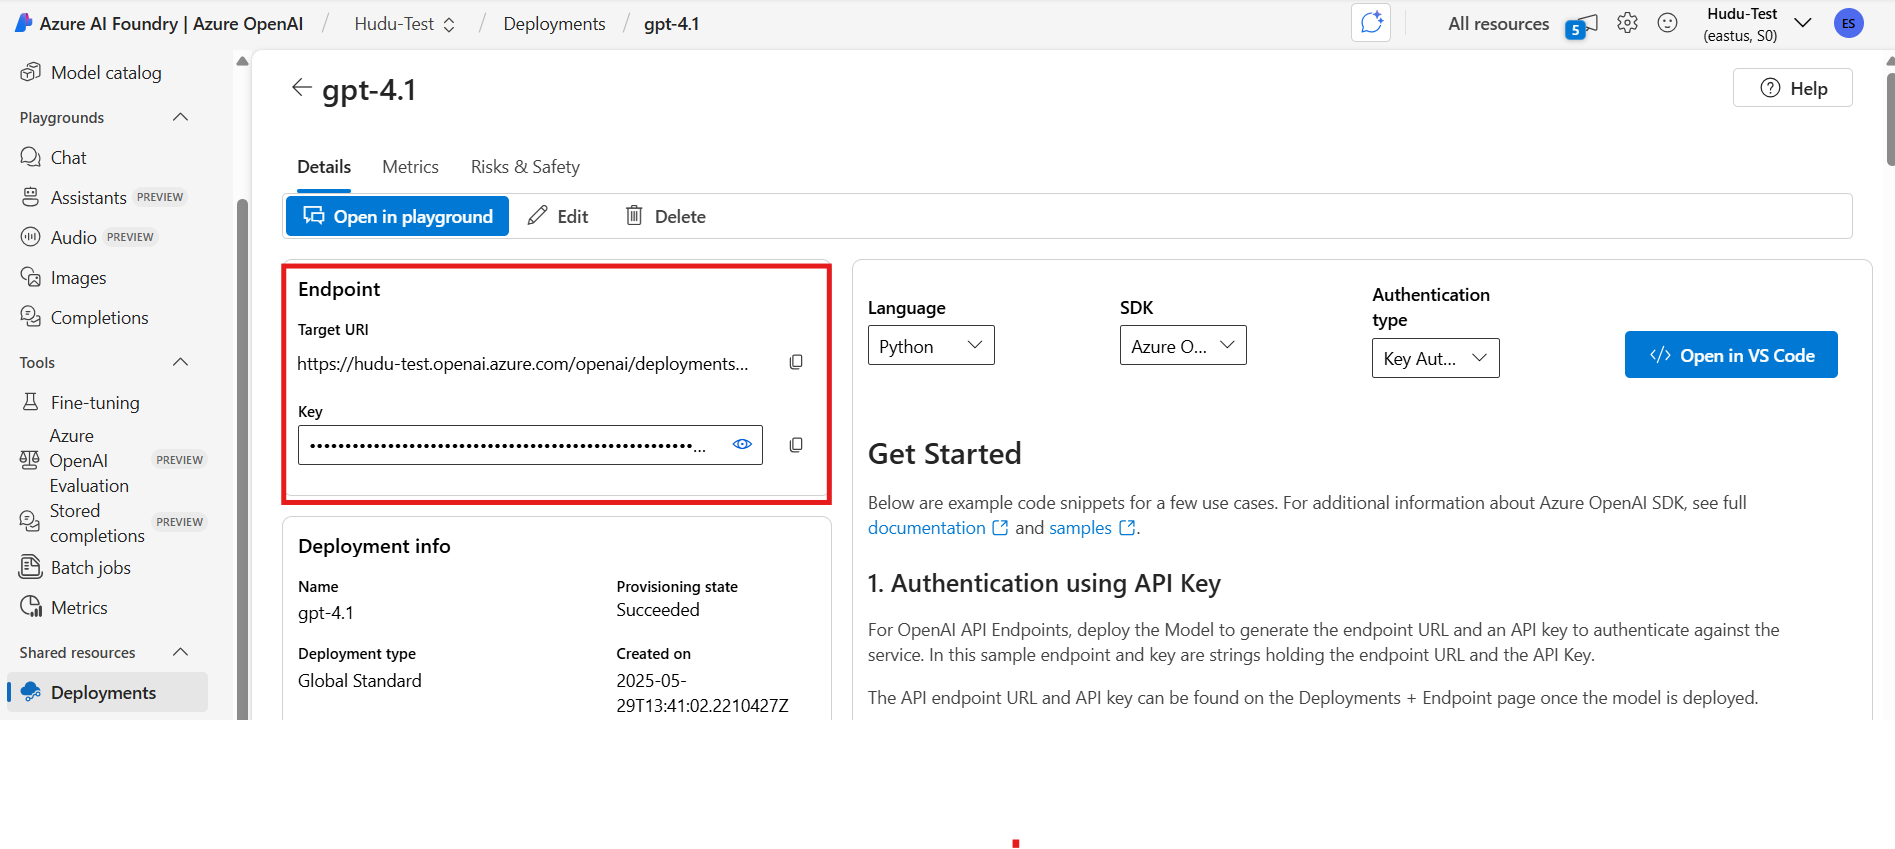Collapse the Playgrounds section
1895x849 pixels.
point(180,117)
